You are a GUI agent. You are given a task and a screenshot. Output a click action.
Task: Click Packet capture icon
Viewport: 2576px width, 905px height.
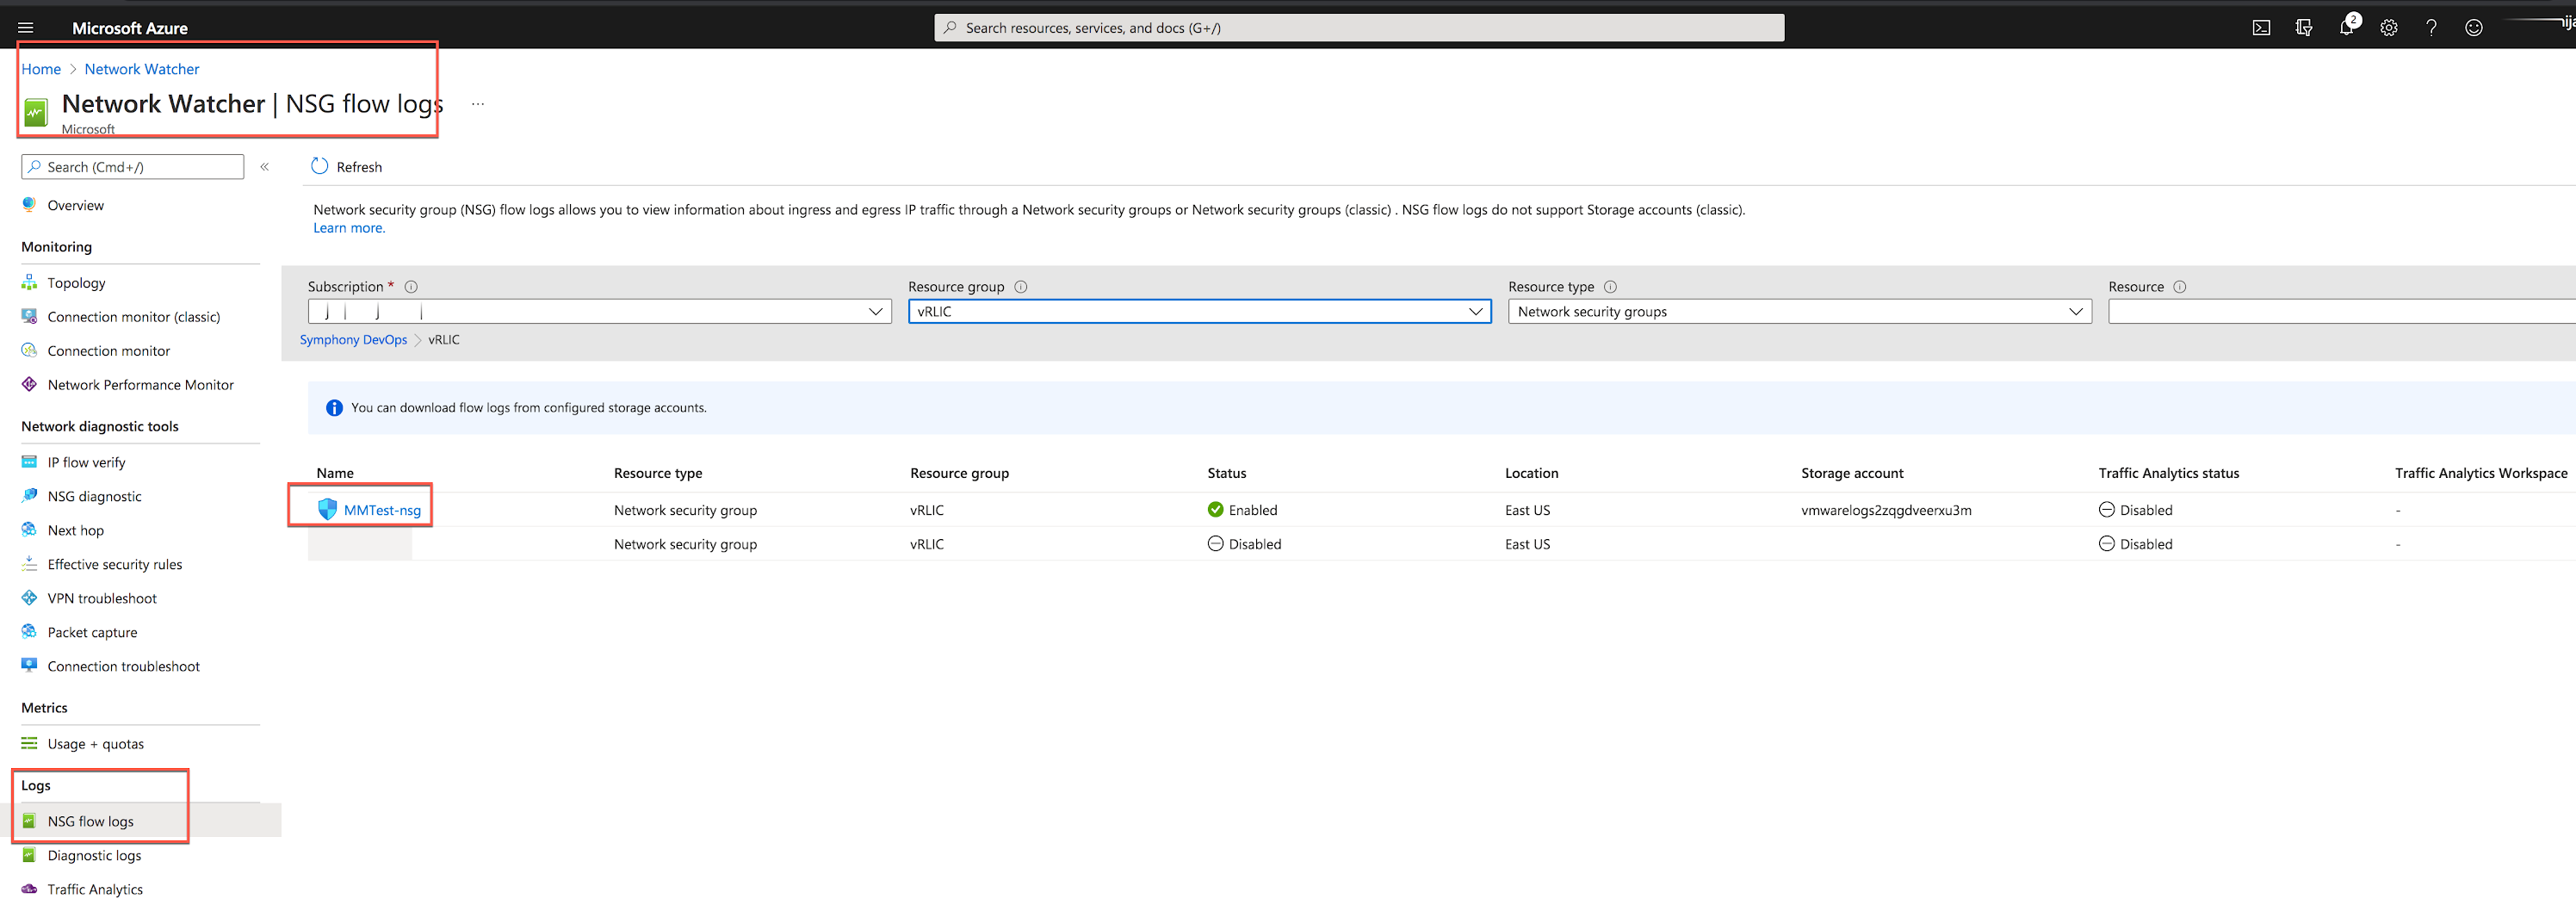coord(29,632)
